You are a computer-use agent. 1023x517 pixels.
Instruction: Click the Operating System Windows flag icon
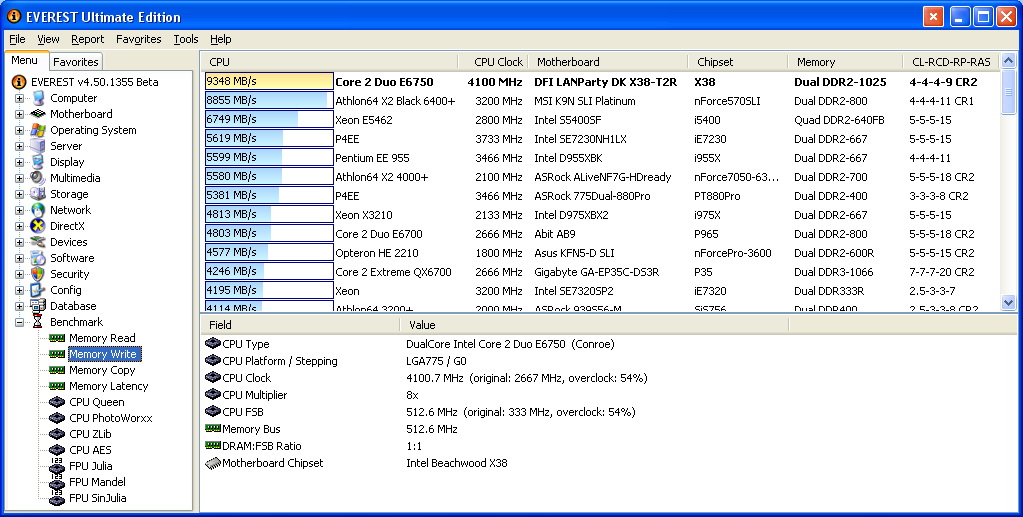click(38, 130)
